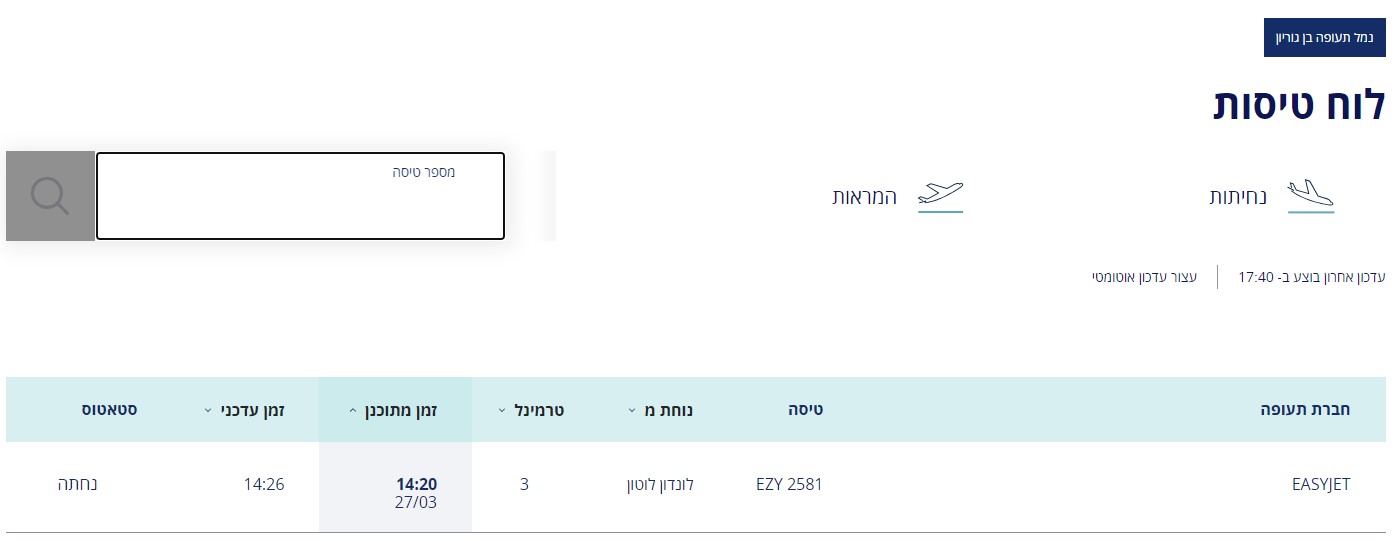Select the נחיתות arrivals tab label
Viewport: 1395px width, 541px height.
(x=1238, y=196)
